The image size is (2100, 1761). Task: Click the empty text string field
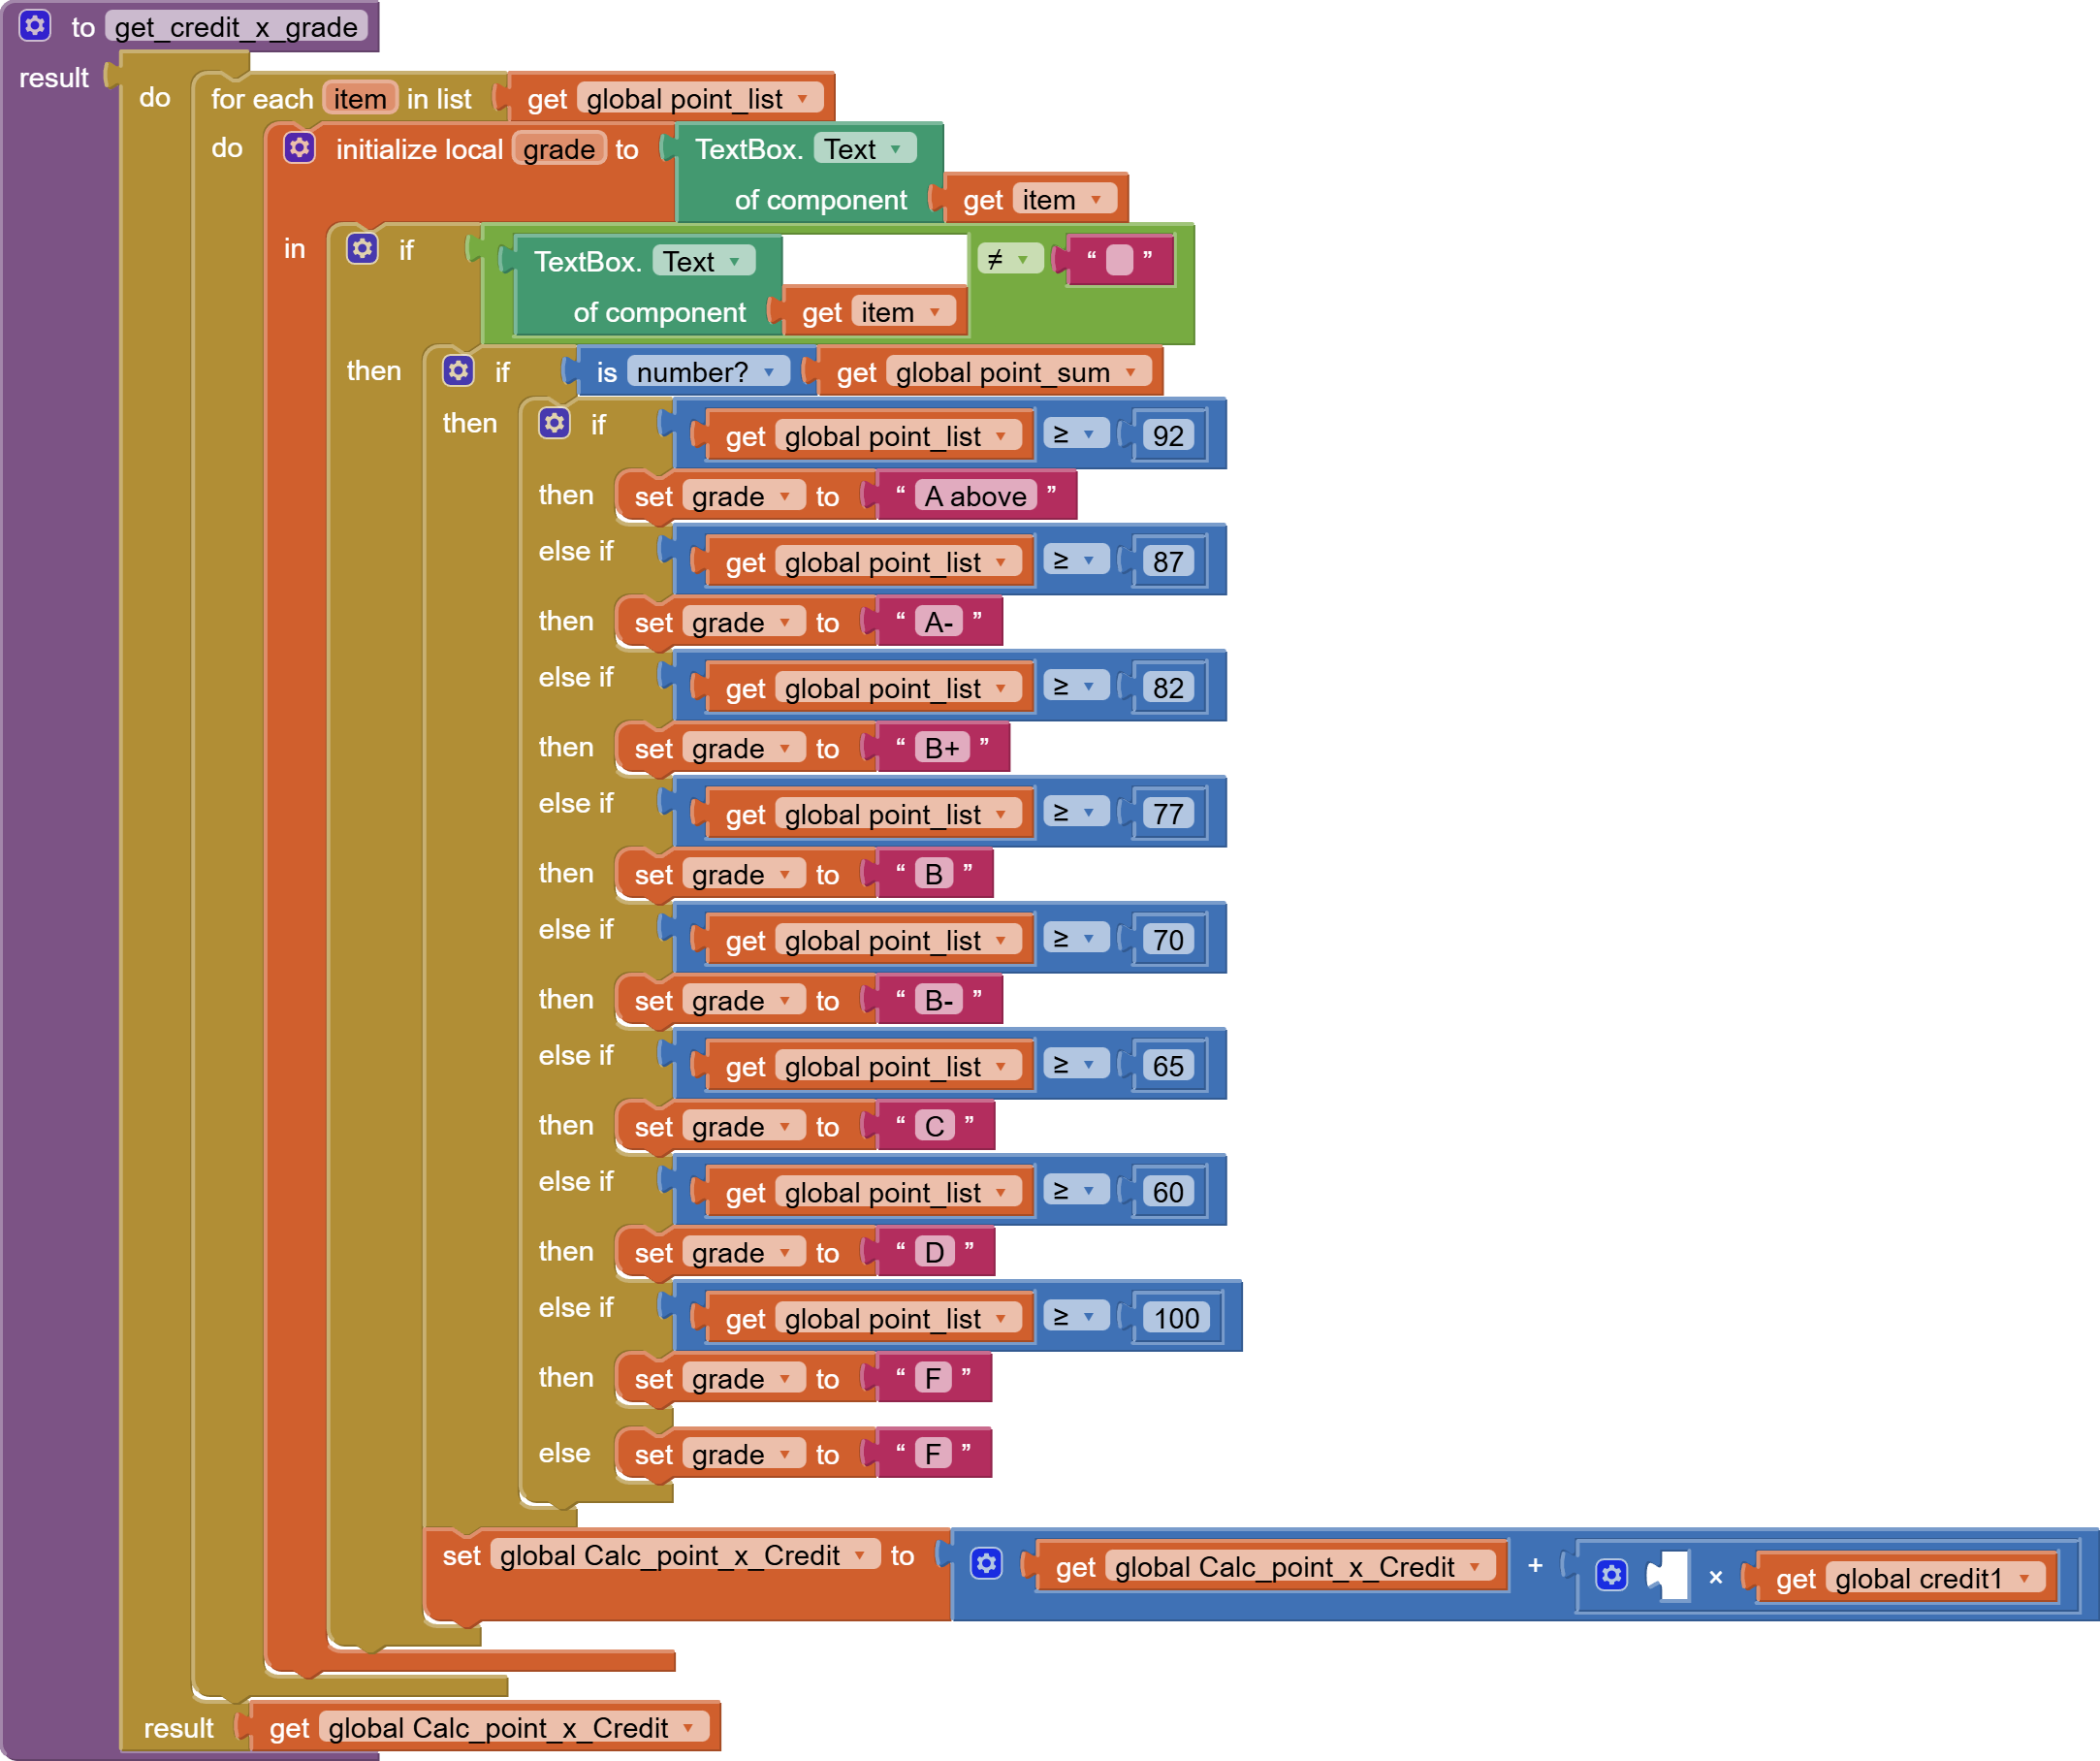pyautogui.click(x=1119, y=260)
